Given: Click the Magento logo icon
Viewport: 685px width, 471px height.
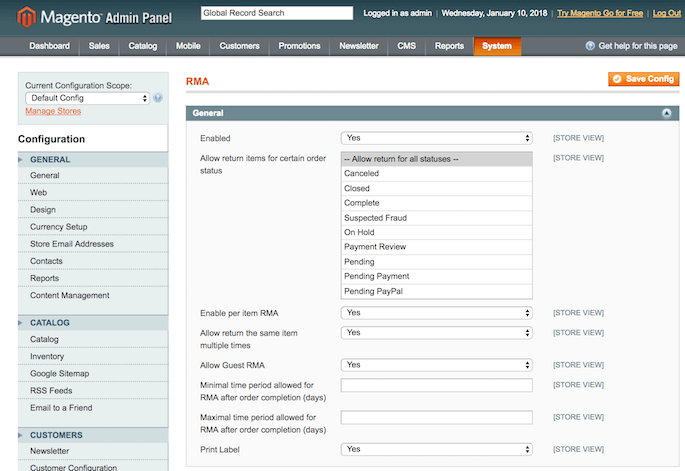Looking at the screenshot, I should (x=29, y=16).
